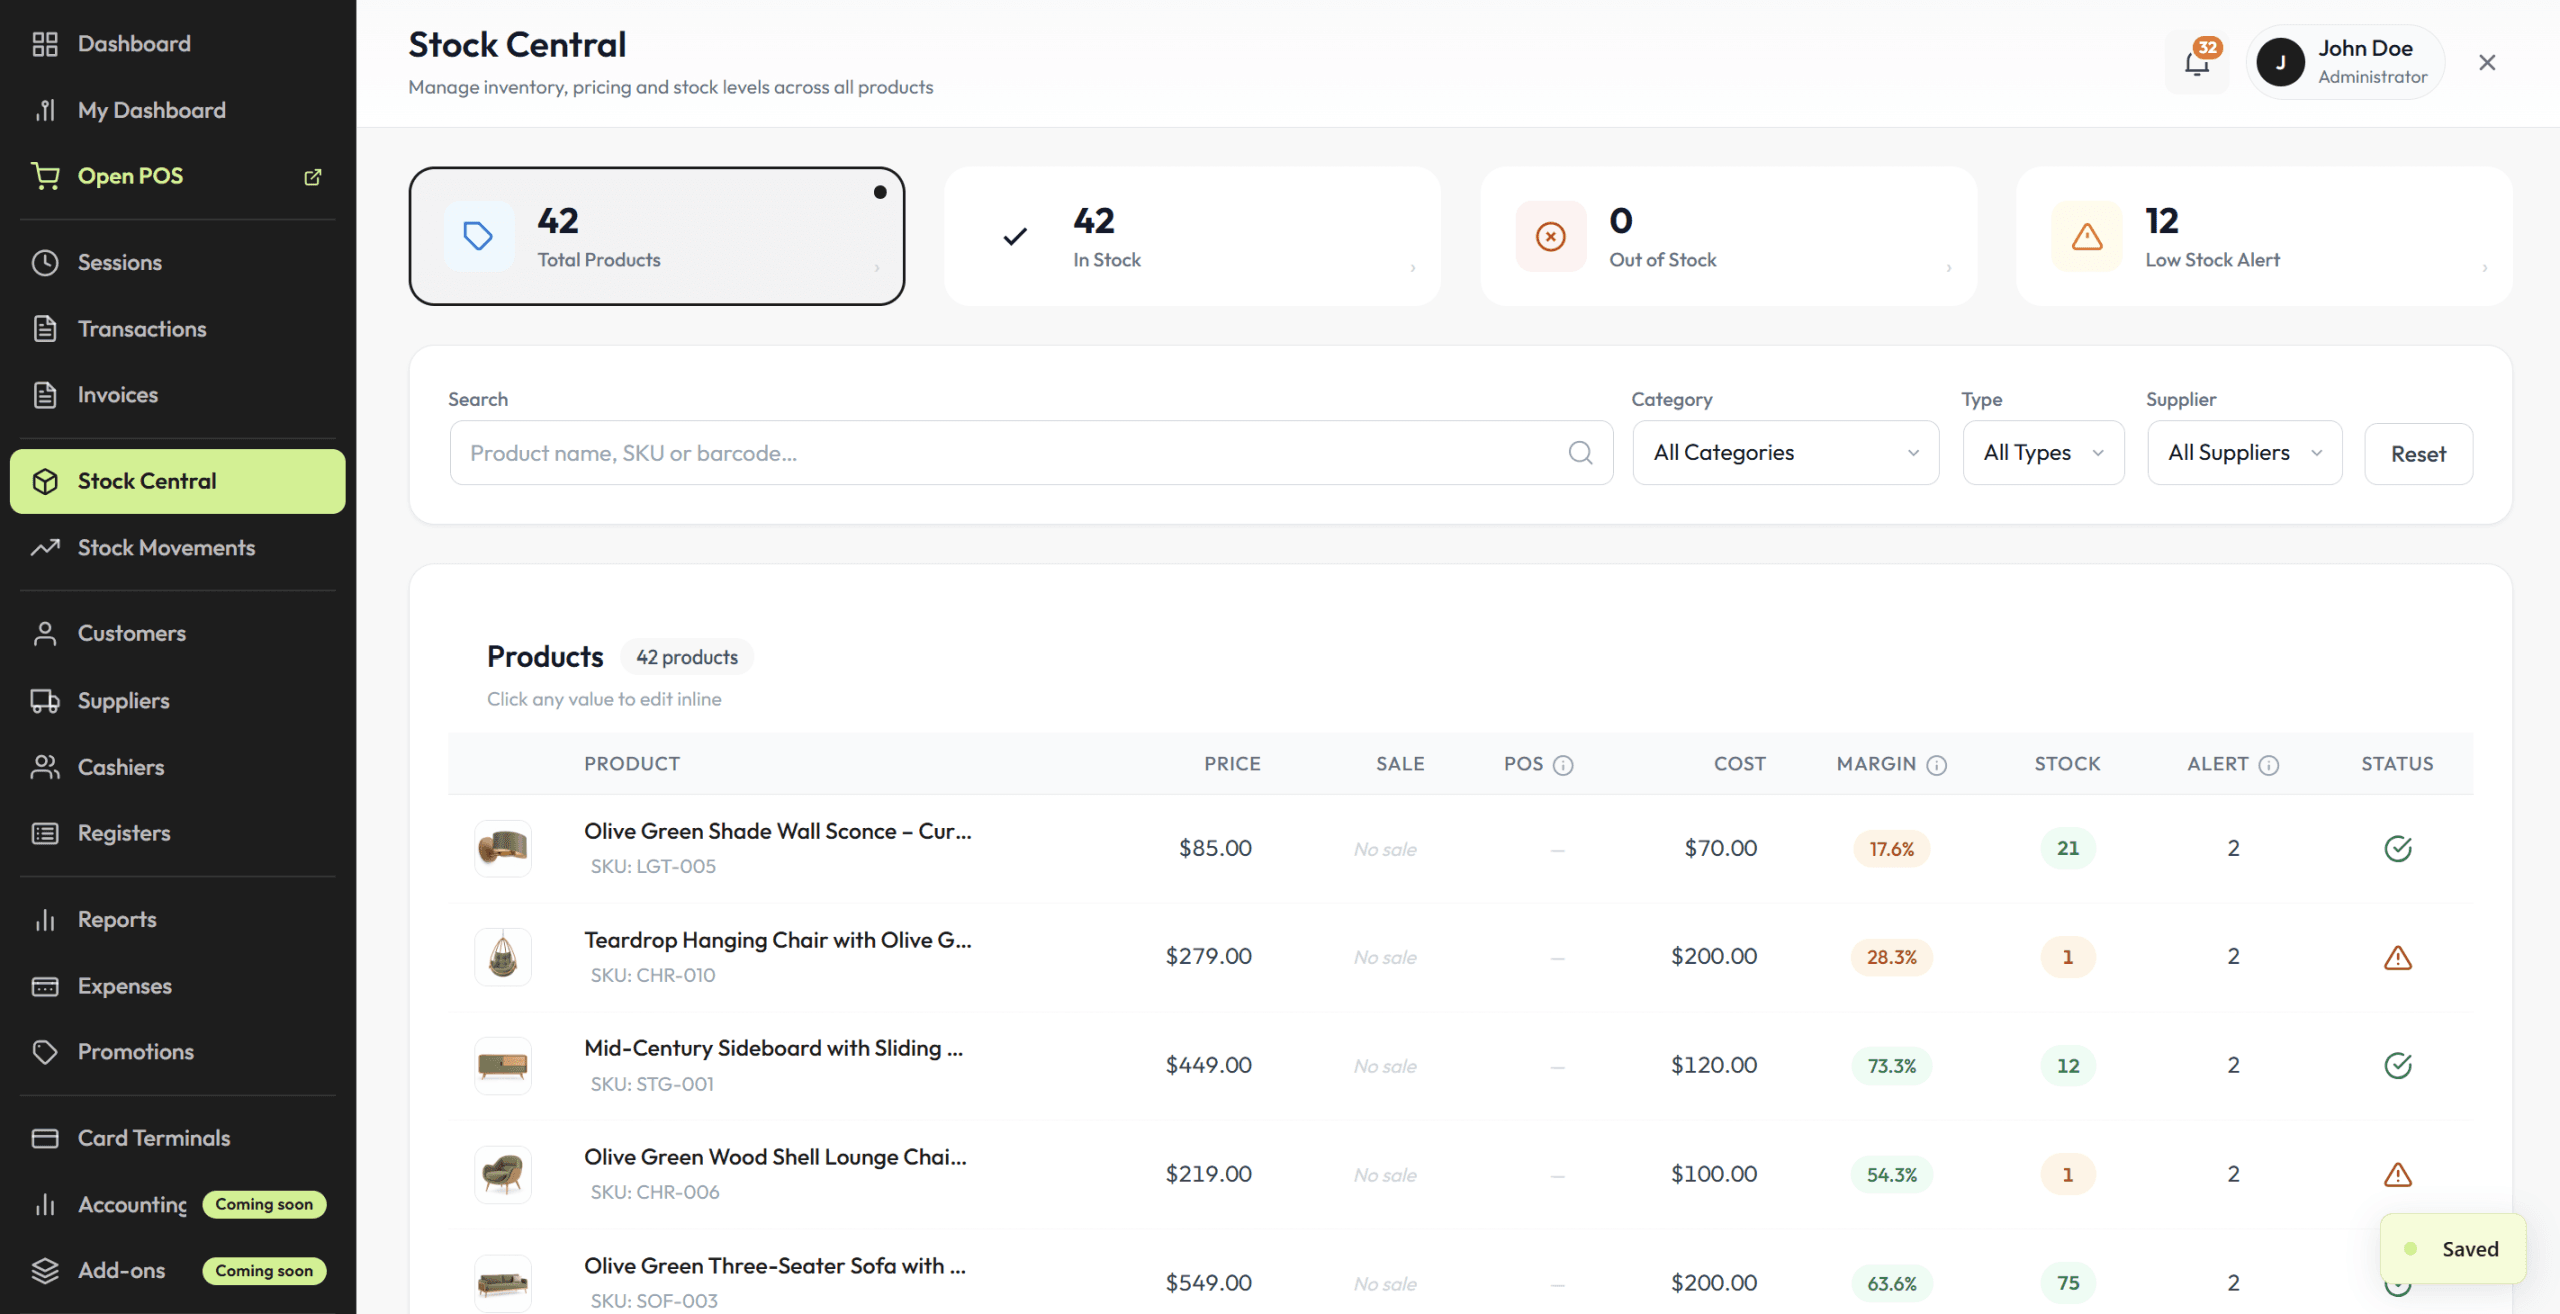Click the Low Stock Alert warning icon
Screen dimensions: 2560x1314
click(2087, 237)
